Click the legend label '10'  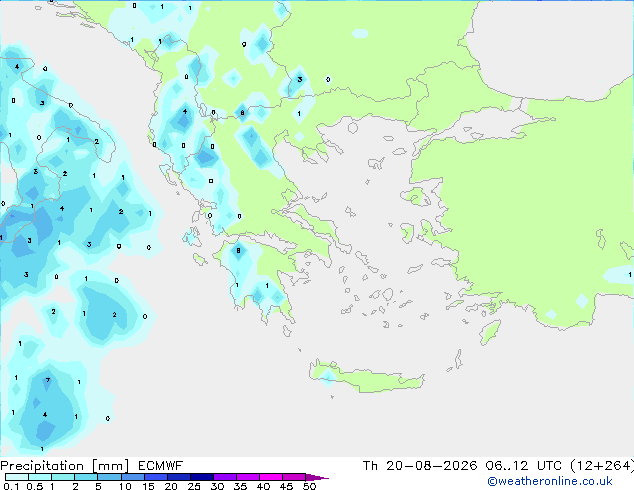tap(125, 486)
